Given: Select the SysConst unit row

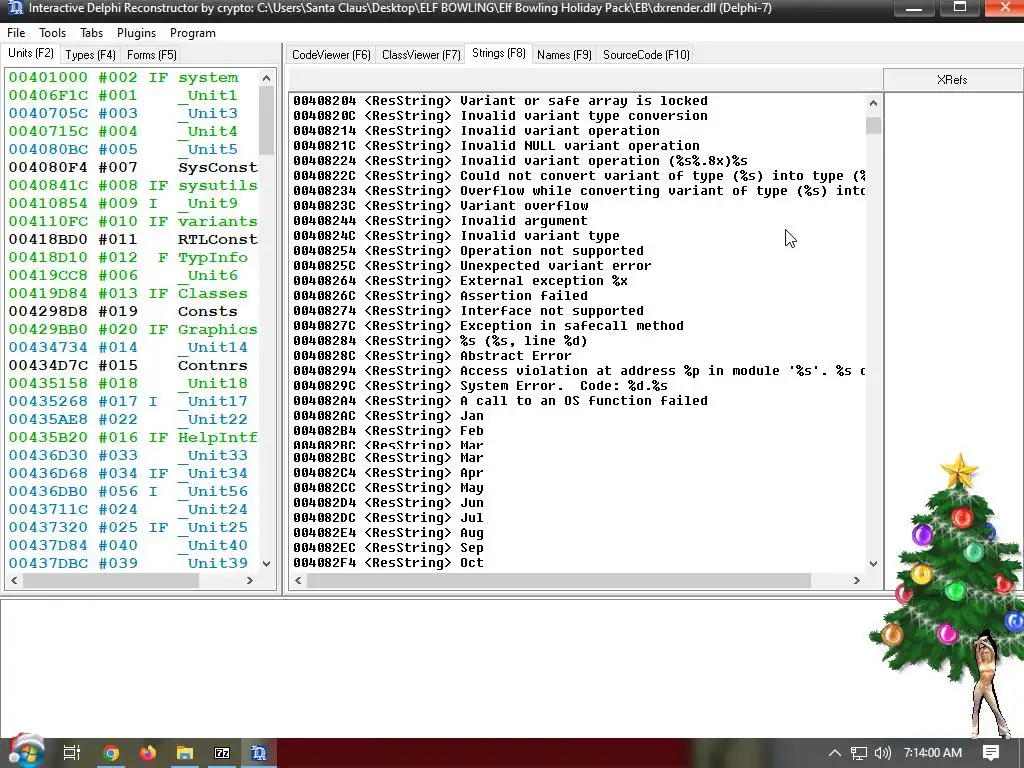Looking at the screenshot, I should [133, 167].
